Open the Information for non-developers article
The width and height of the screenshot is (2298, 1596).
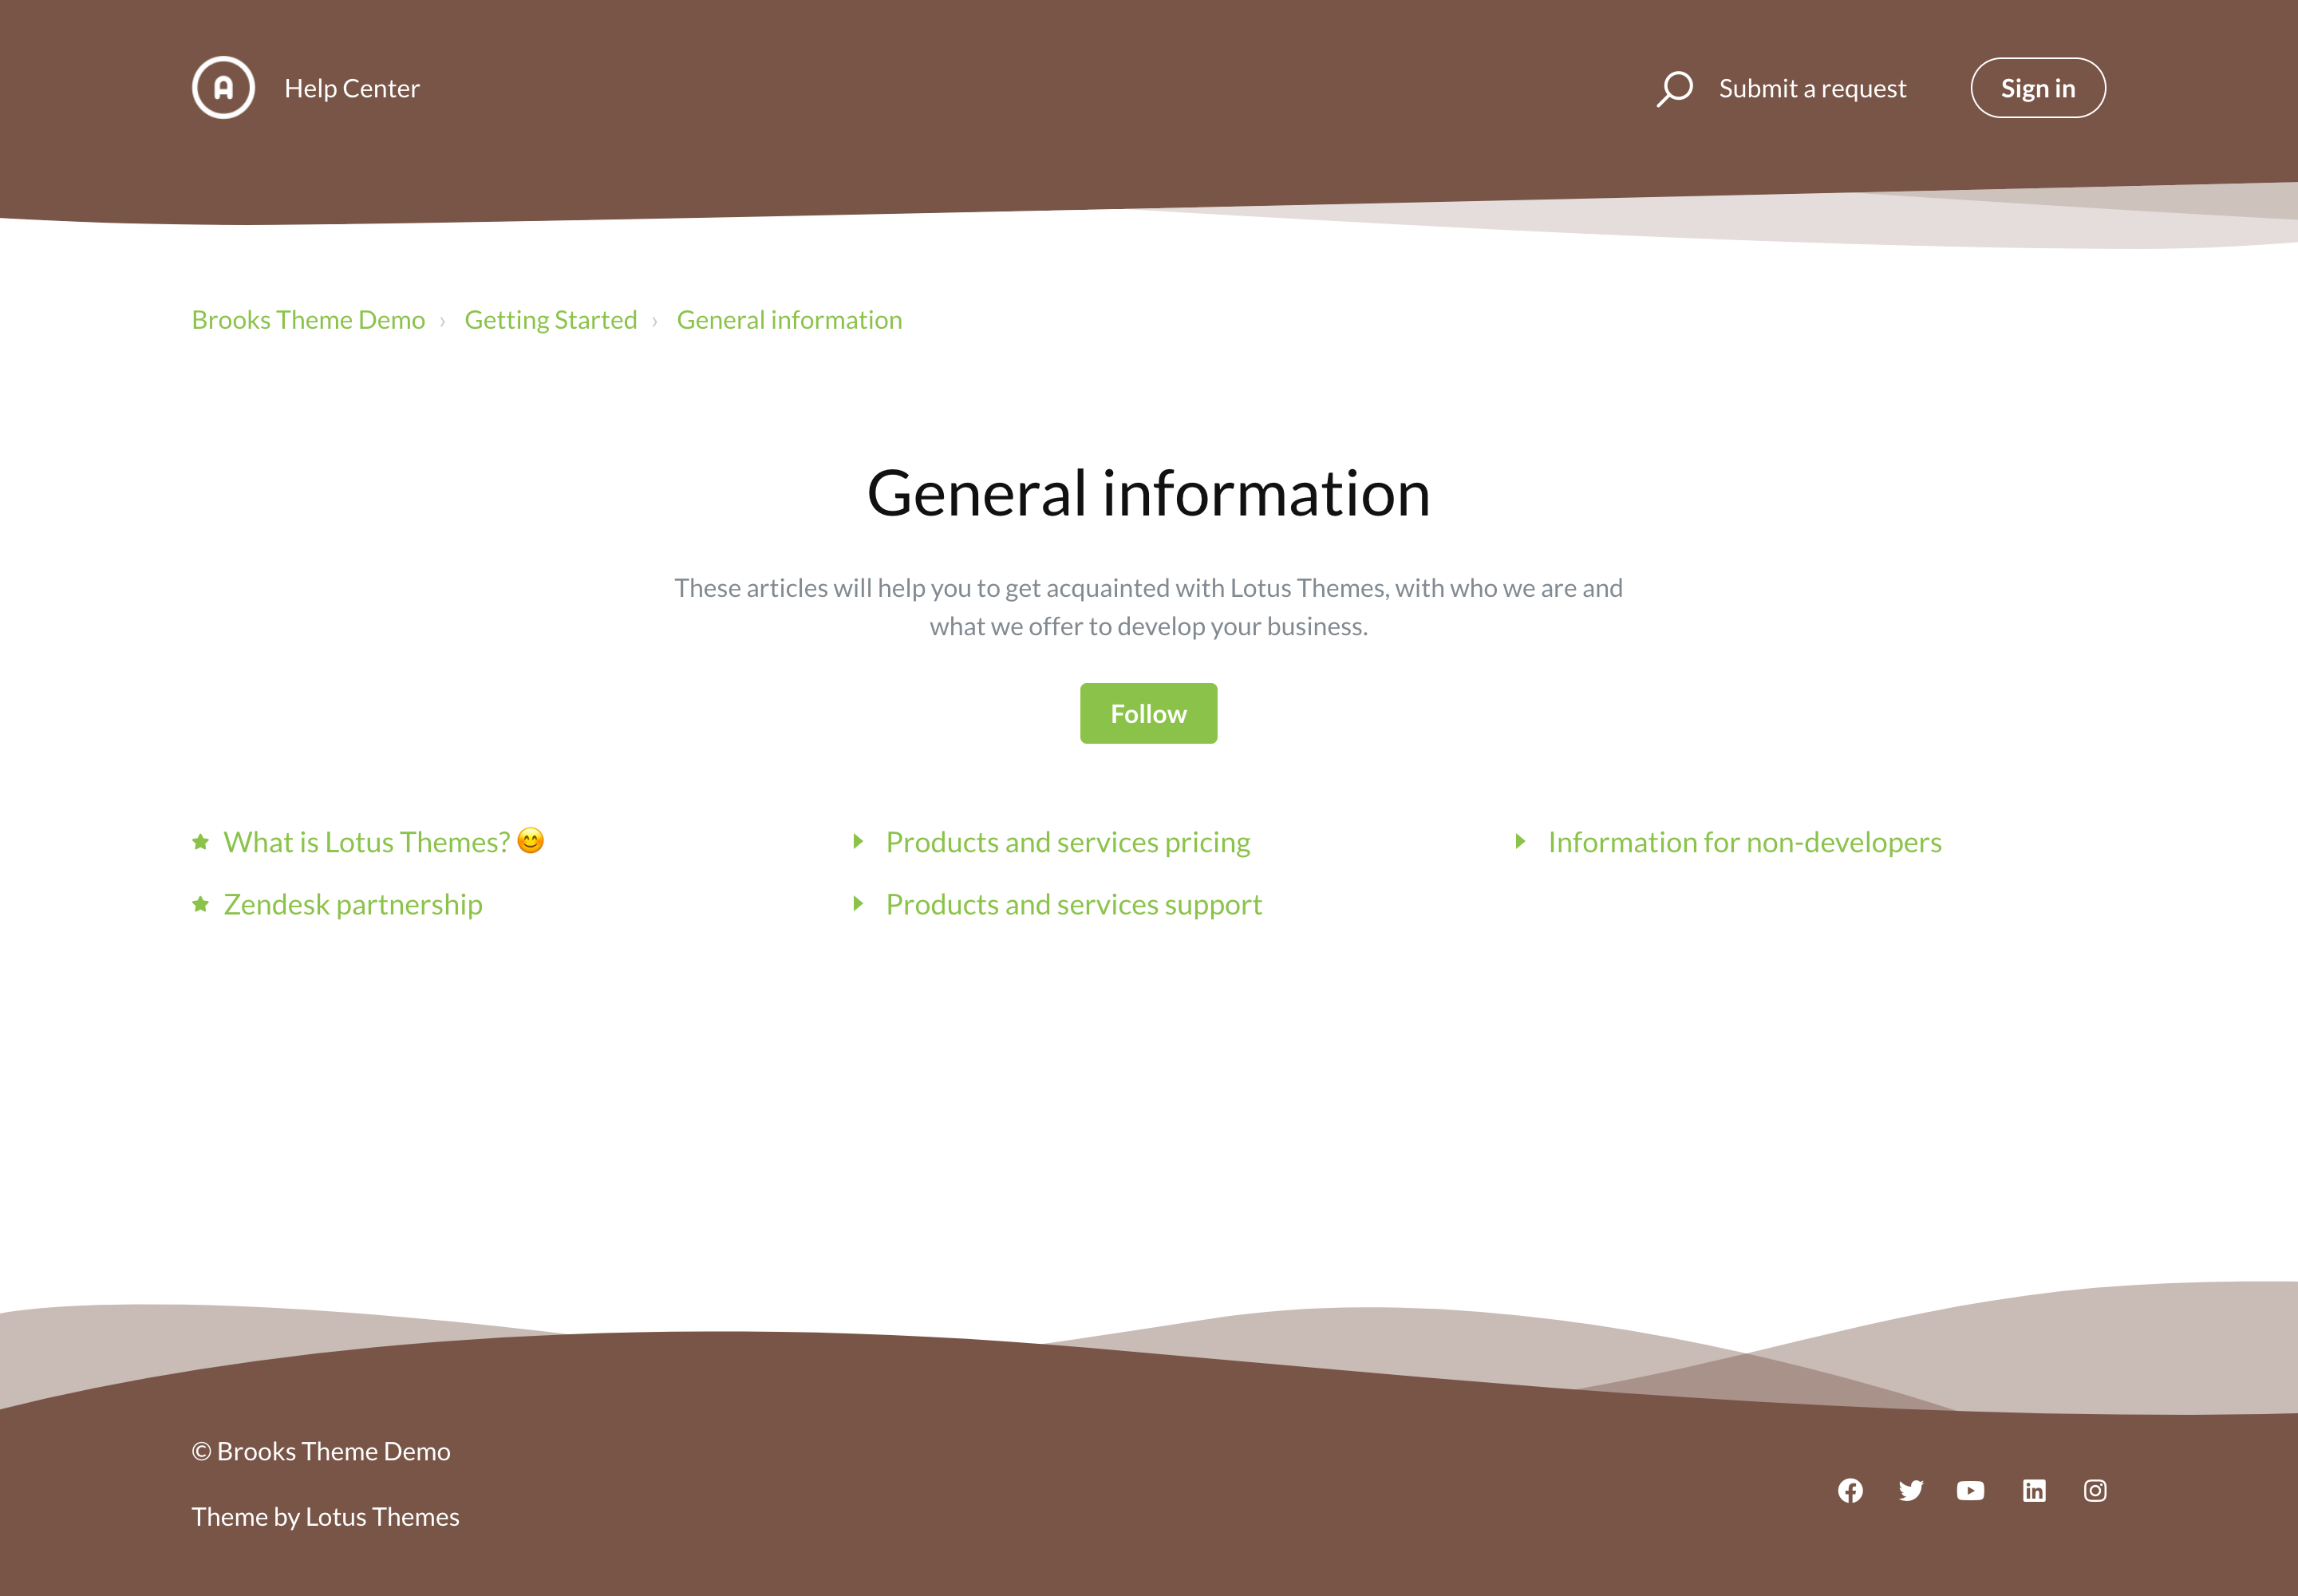[x=1744, y=842]
